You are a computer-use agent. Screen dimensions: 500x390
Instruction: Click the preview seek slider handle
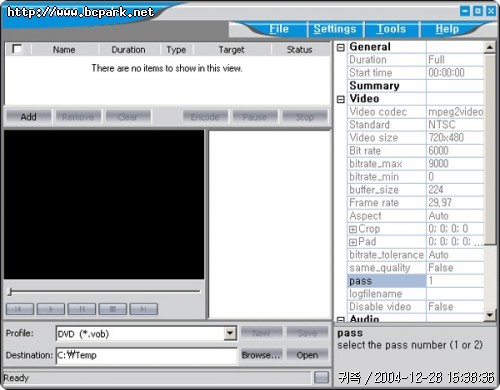[x=10, y=292]
